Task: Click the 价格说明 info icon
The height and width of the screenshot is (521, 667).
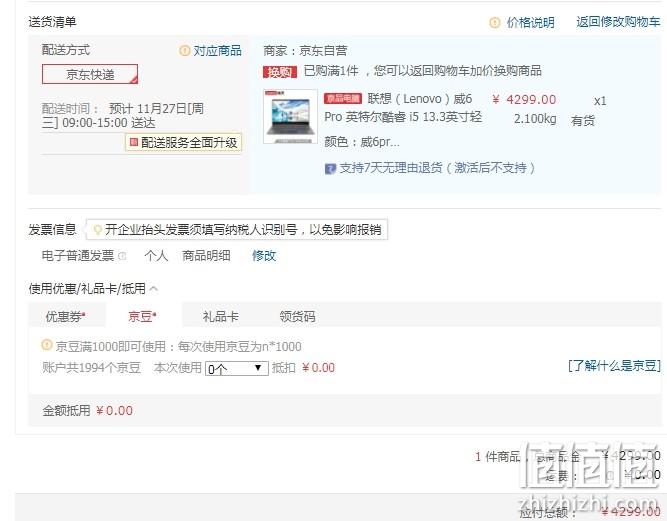Action: pos(494,22)
